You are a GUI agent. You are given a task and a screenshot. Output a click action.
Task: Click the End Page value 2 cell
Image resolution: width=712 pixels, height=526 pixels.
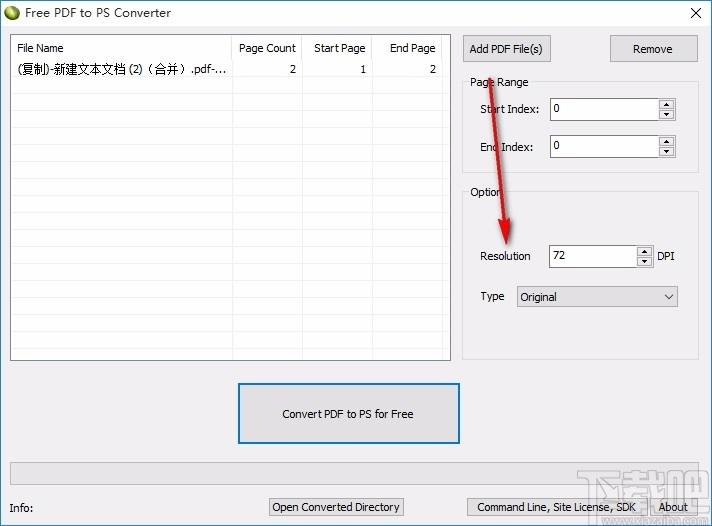click(x=407, y=69)
